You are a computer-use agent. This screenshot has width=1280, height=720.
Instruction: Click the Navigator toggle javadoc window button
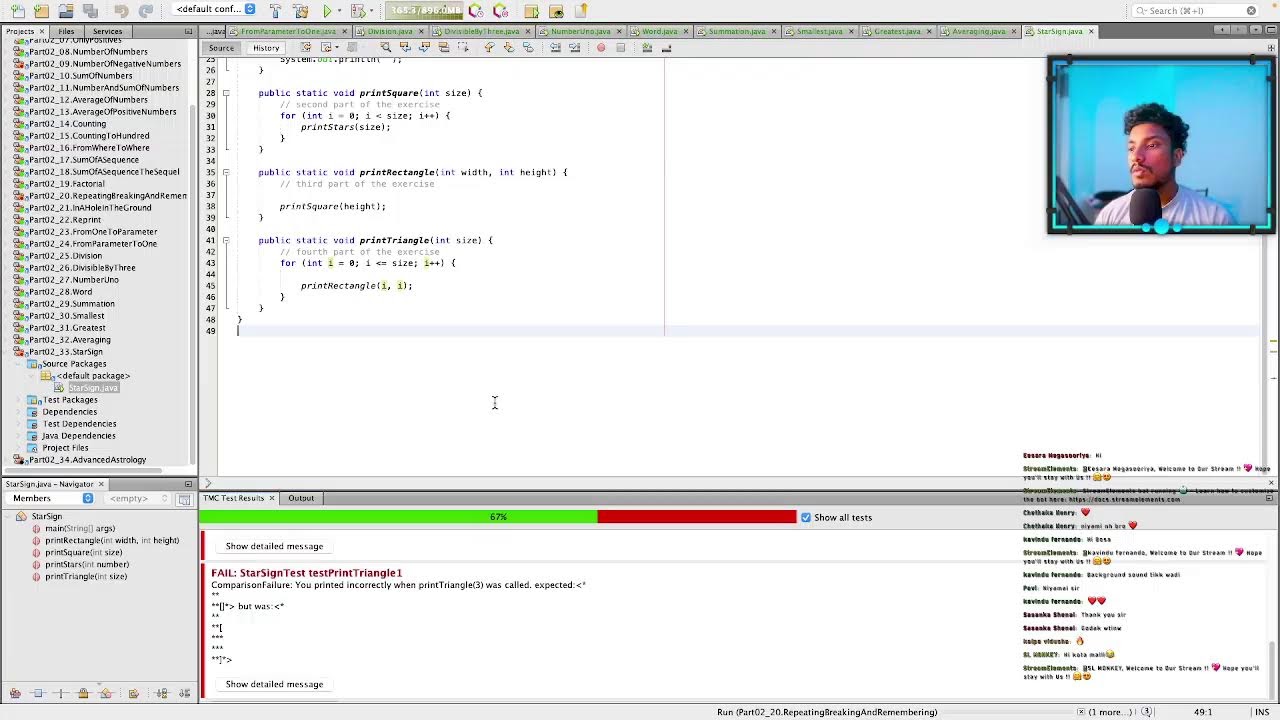pyautogui.click(x=184, y=499)
